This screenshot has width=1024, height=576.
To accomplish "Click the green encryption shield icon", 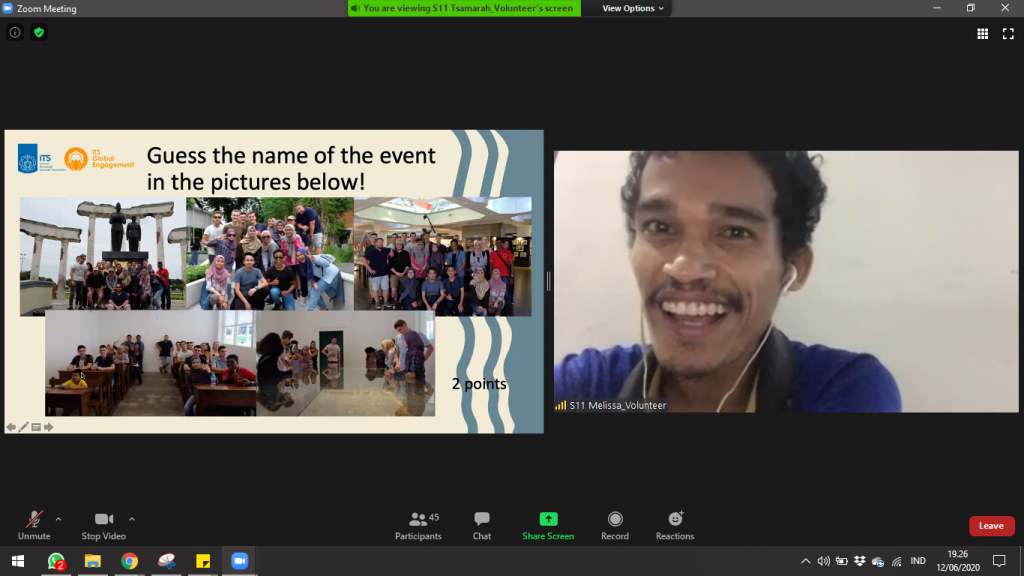I will (39, 33).
